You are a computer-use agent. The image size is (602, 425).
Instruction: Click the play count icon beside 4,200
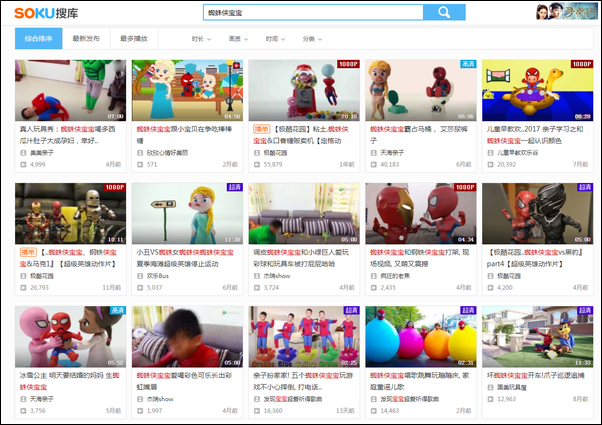490,288
